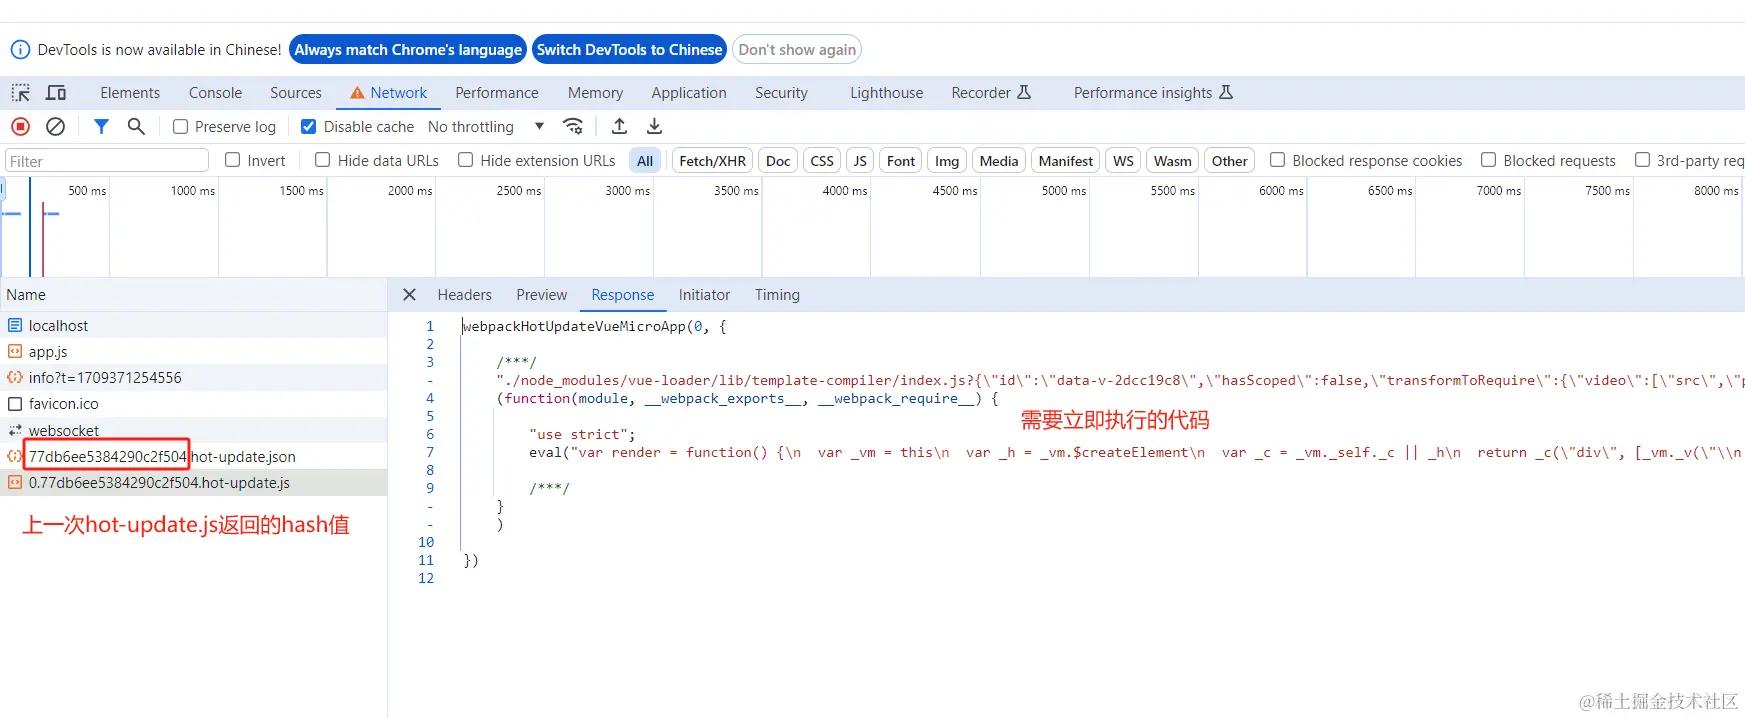This screenshot has width=1745, height=718.
Task: Enable the Preserve log checkbox
Action: pyautogui.click(x=181, y=127)
